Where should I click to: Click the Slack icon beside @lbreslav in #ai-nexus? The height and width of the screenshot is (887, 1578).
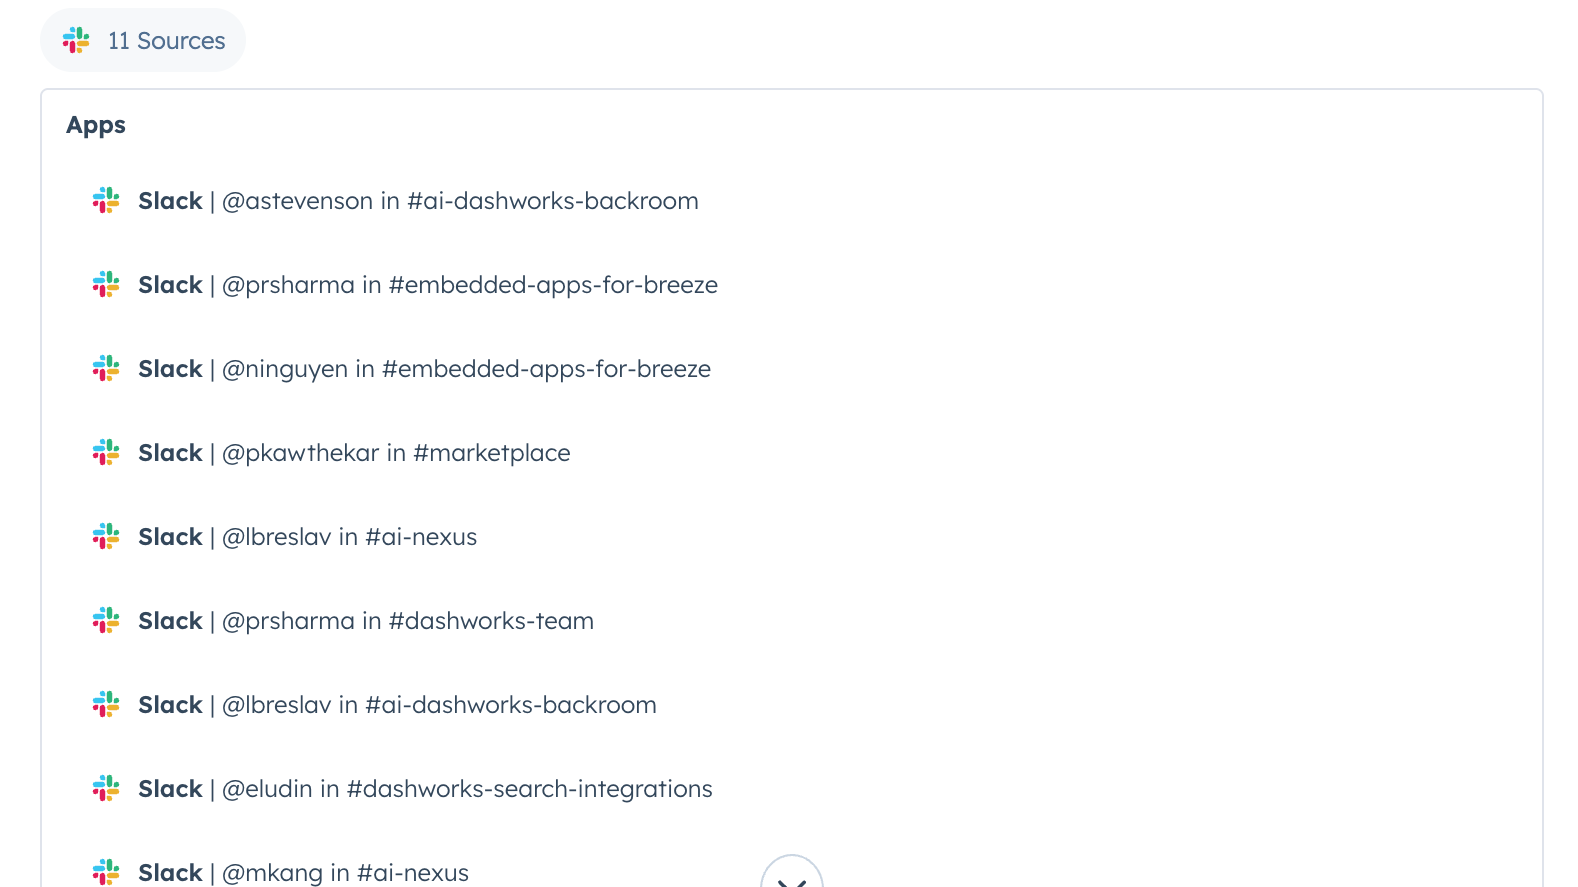tap(106, 537)
